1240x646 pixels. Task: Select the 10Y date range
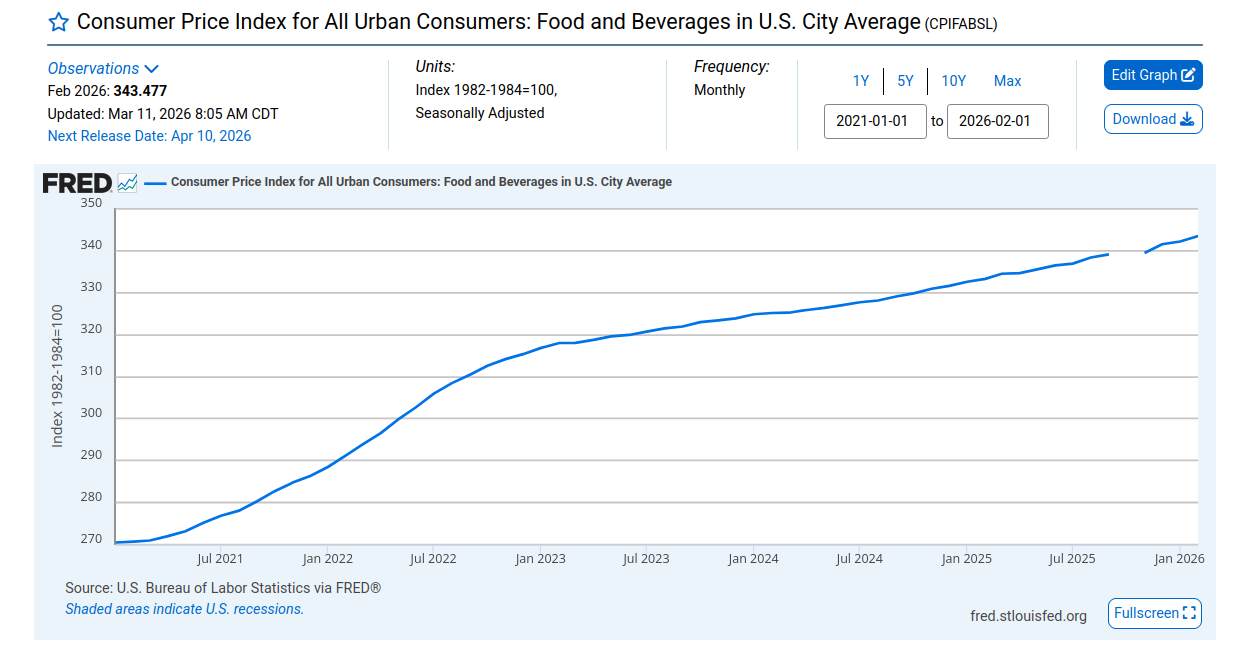point(954,81)
